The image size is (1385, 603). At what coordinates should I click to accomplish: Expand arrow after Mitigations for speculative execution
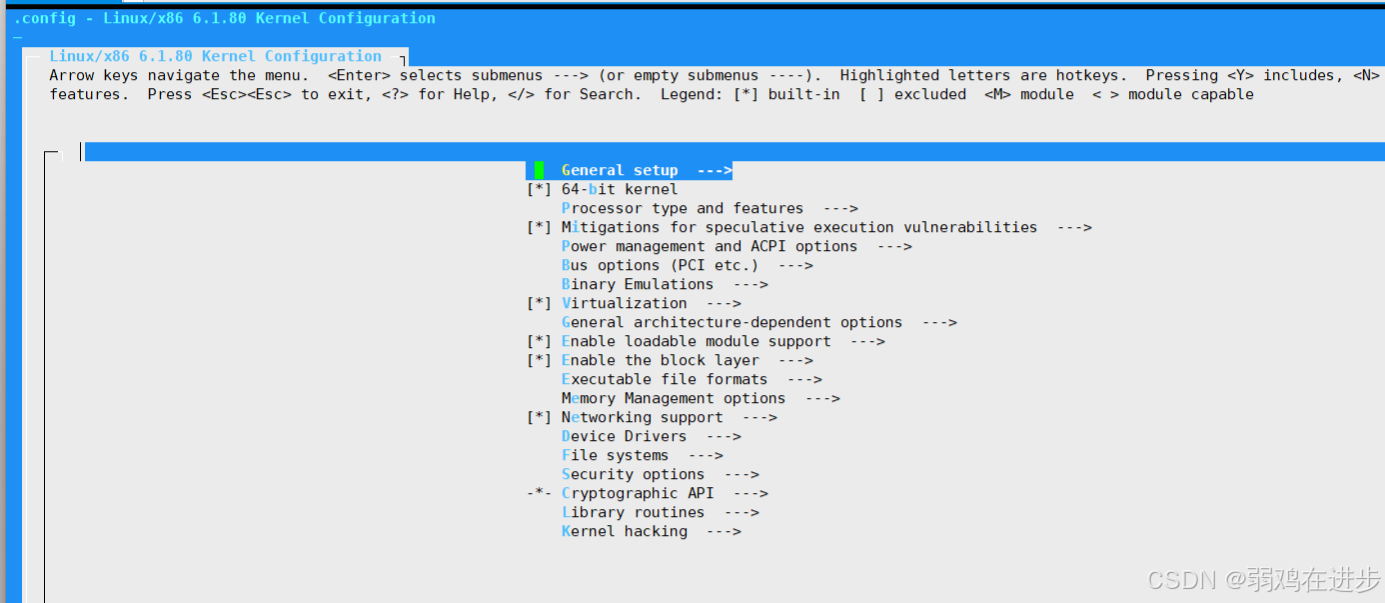point(1075,227)
